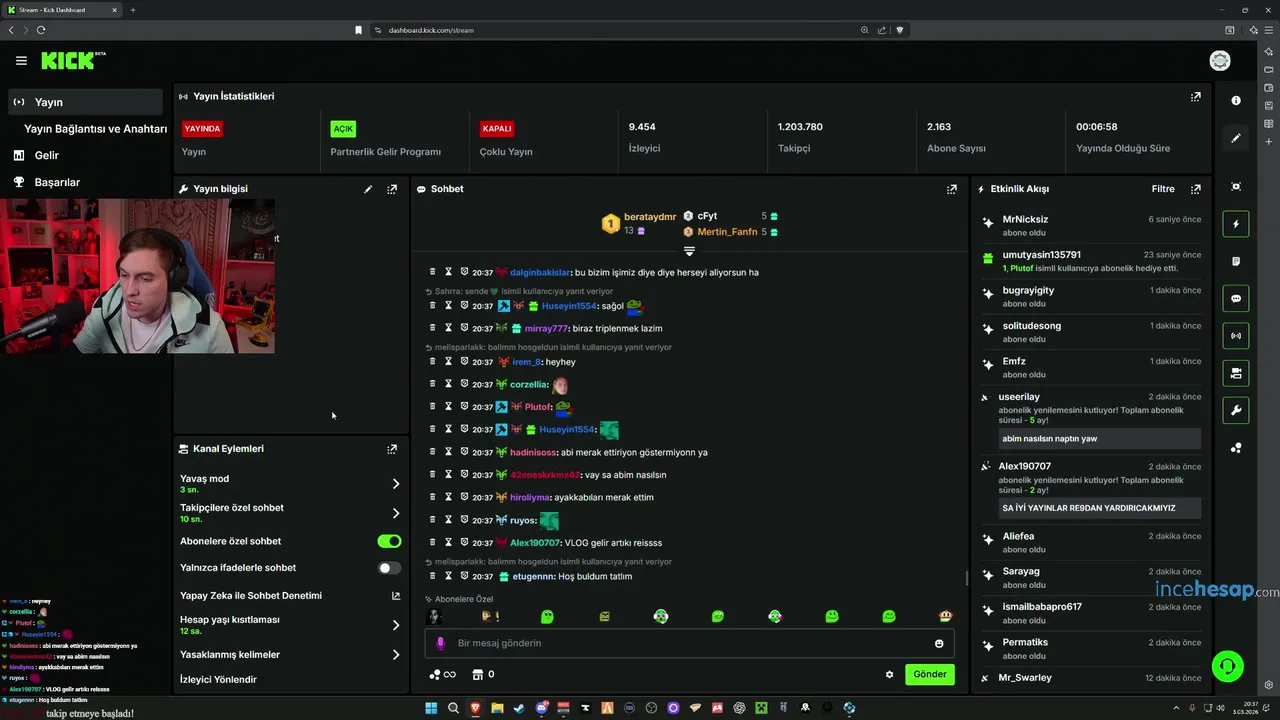Image resolution: width=1280 pixels, height=720 pixels.
Task: Open chat settings gear next to Gönder
Action: click(x=889, y=674)
